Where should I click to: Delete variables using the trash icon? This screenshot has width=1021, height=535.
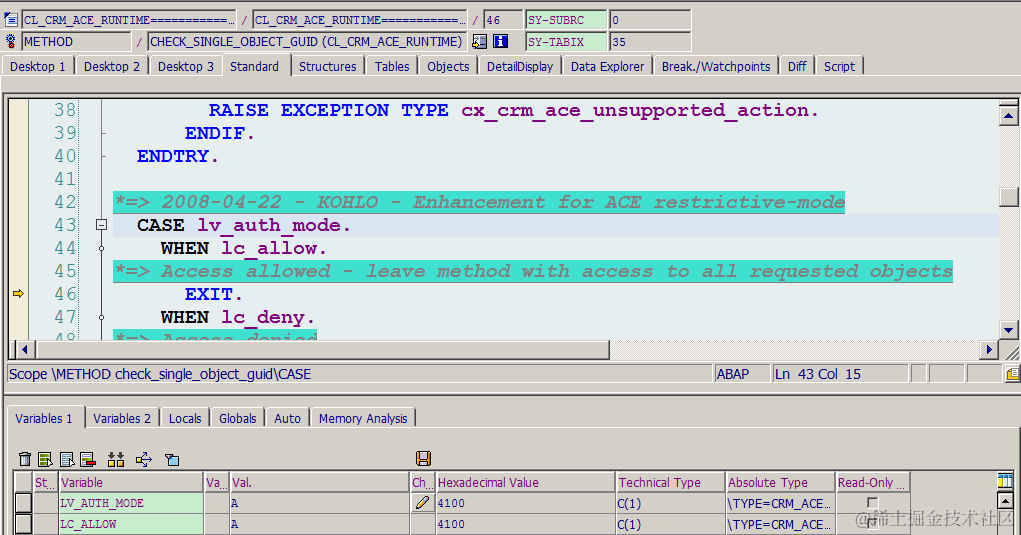pos(25,460)
